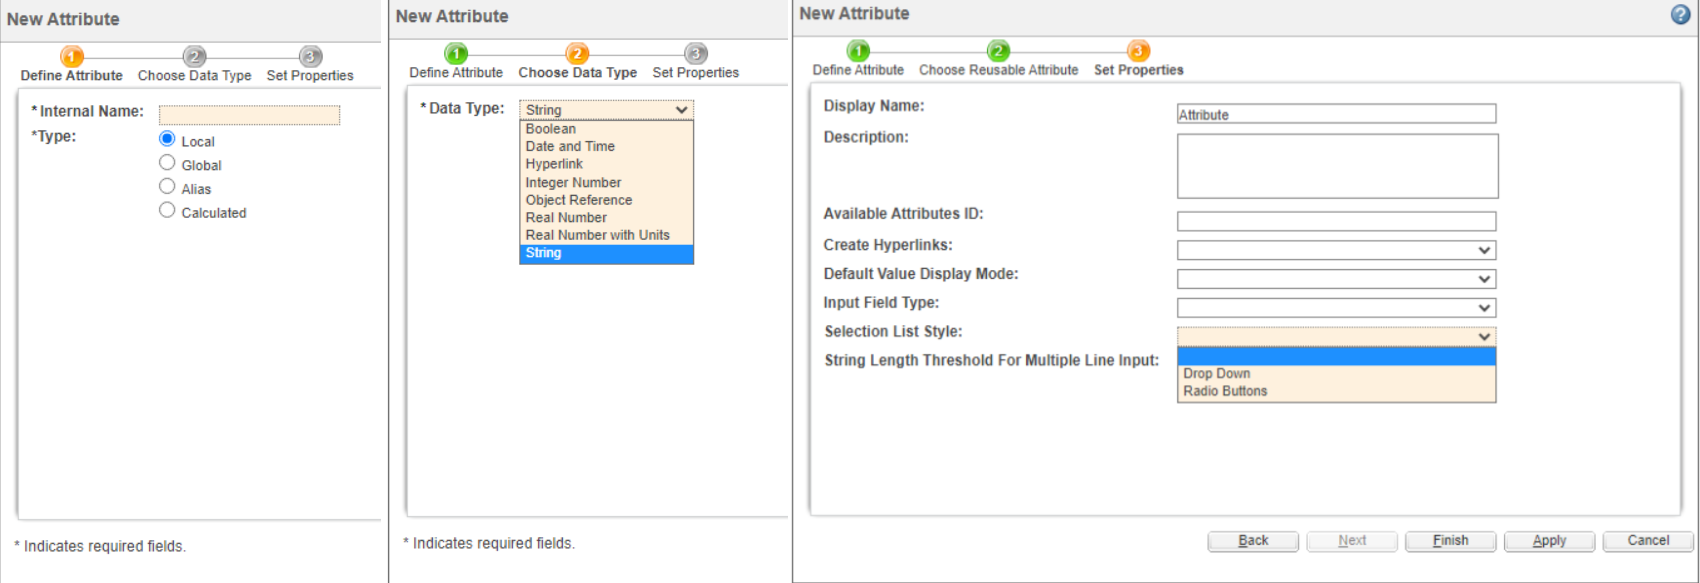This screenshot has height=583, width=1700.
Task: Open the help icon in the third window
Action: (x=1680, y=14)
